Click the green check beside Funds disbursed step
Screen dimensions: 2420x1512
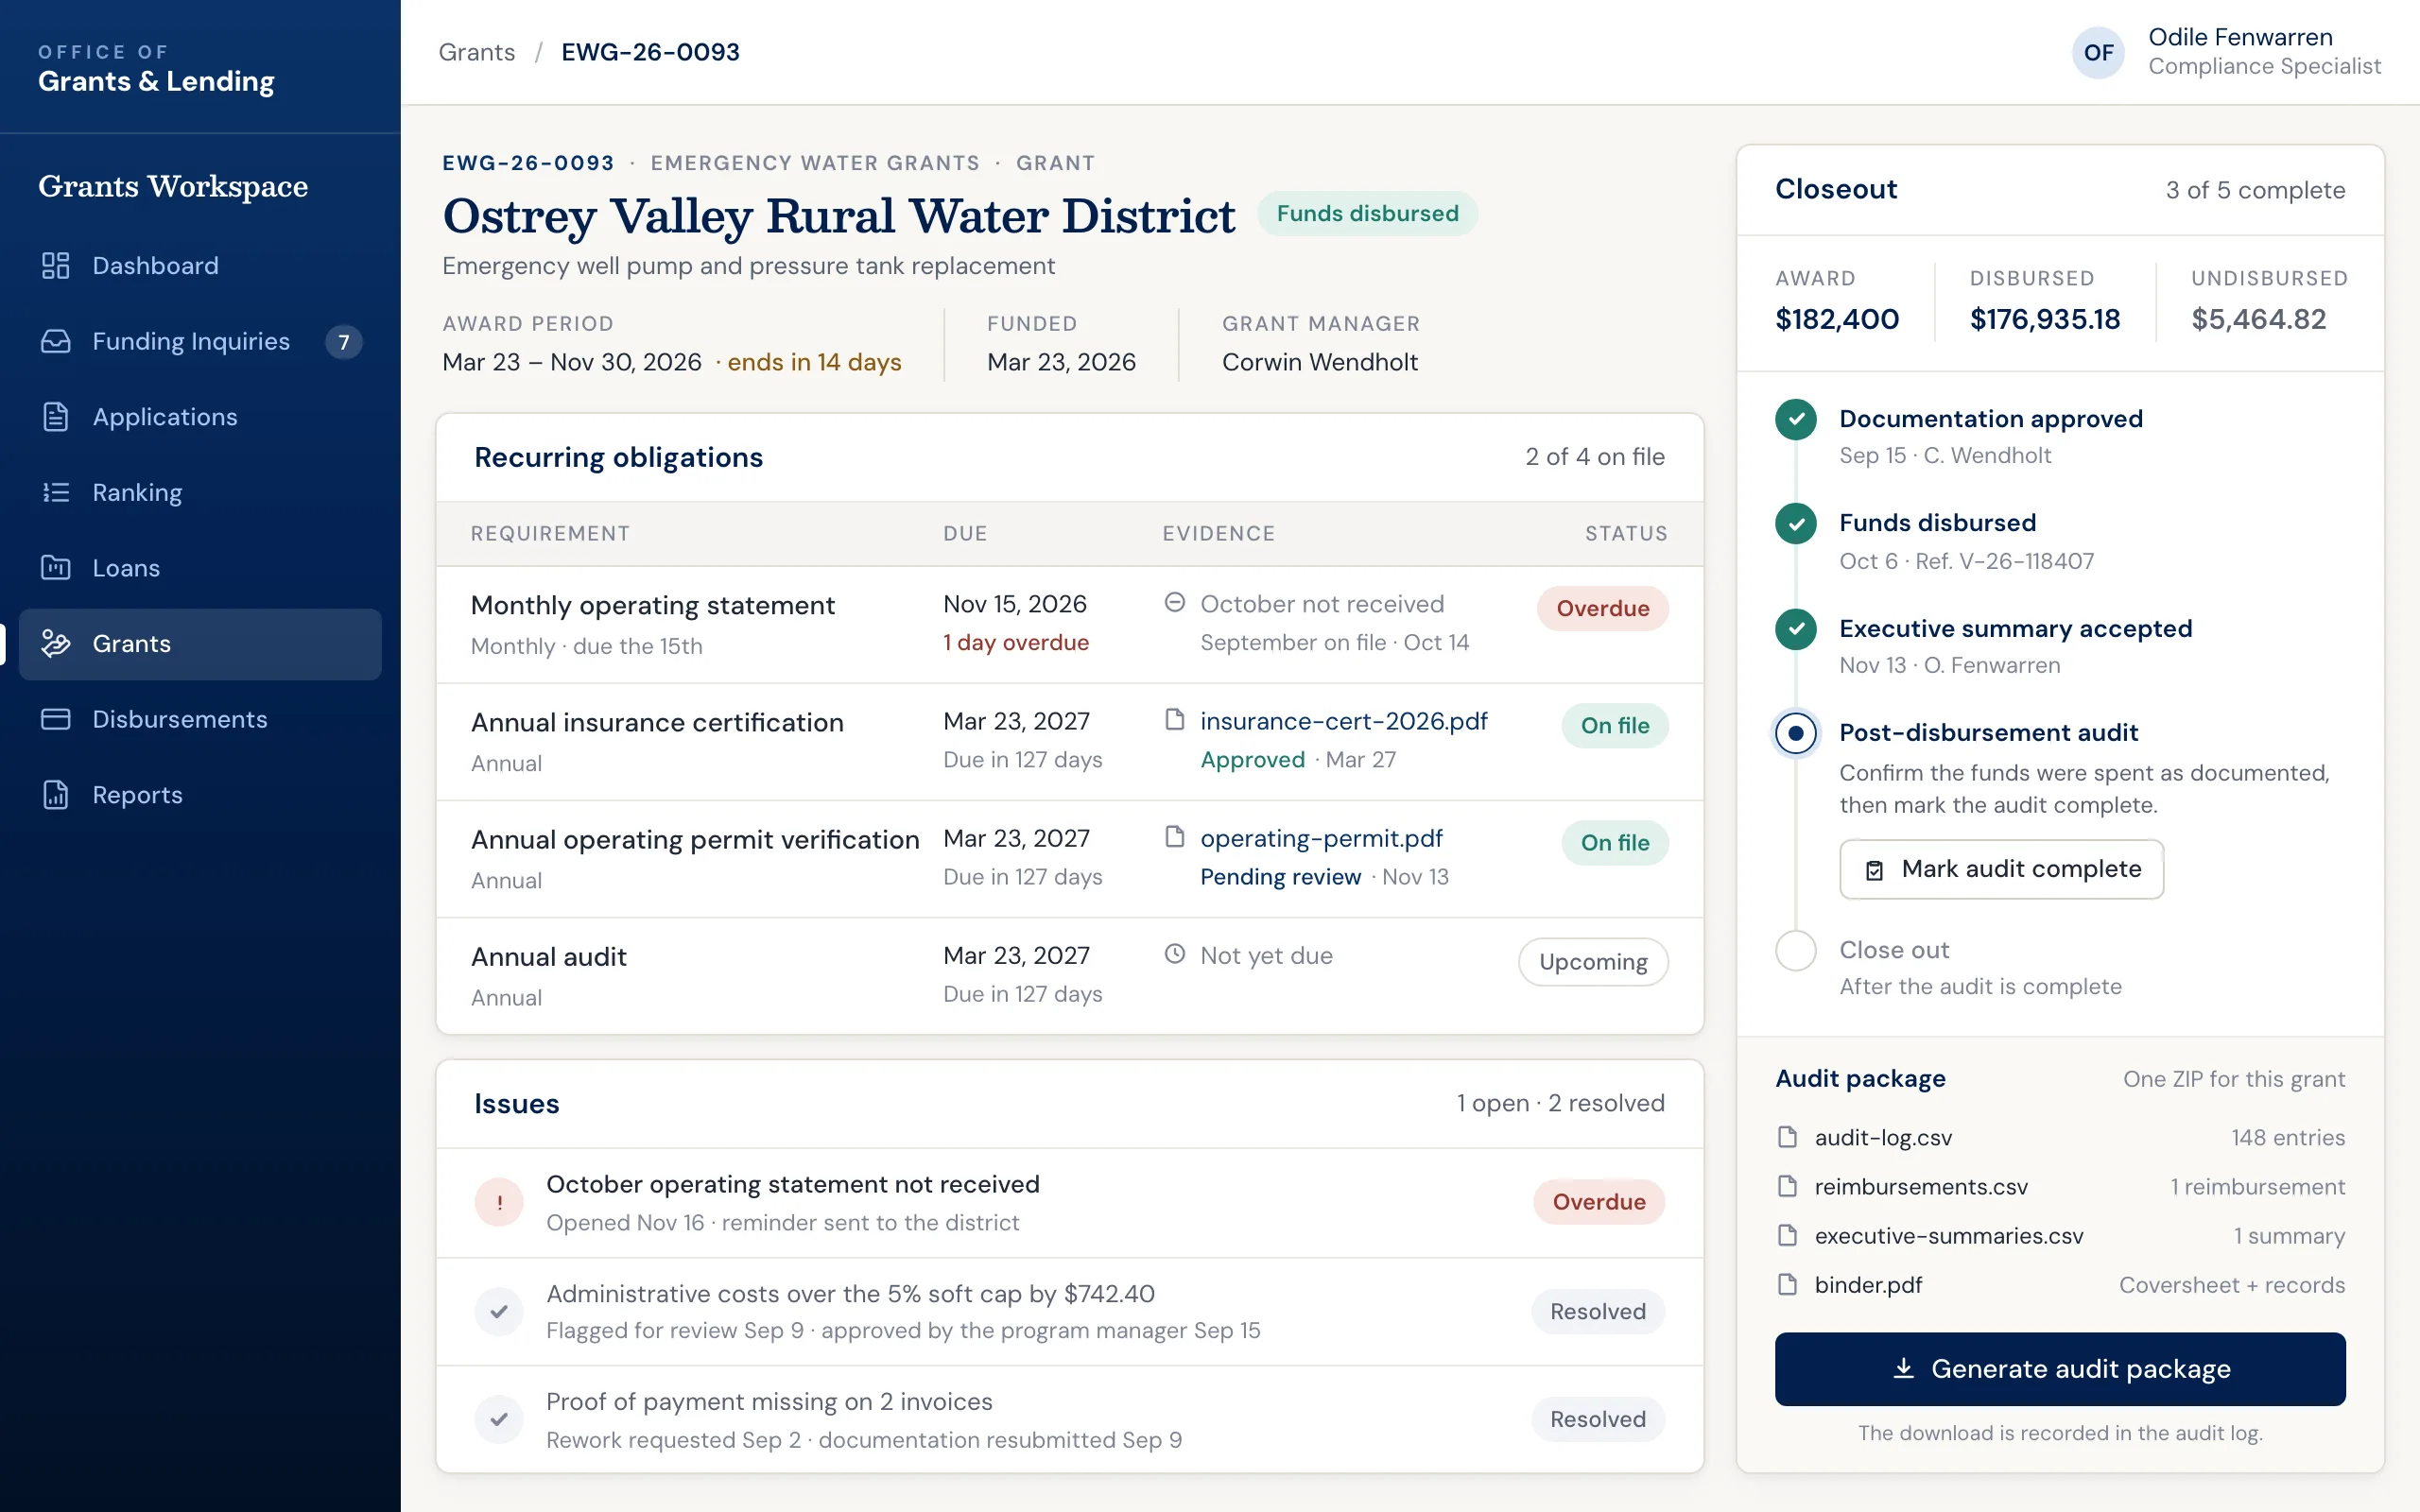click(1796, 524)
